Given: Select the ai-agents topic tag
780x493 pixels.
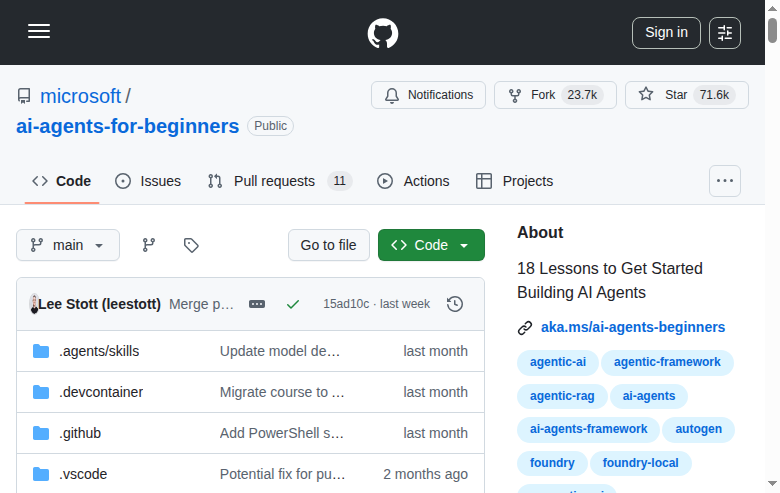Looking at the screenshot, I should click(x=649, y=396).
